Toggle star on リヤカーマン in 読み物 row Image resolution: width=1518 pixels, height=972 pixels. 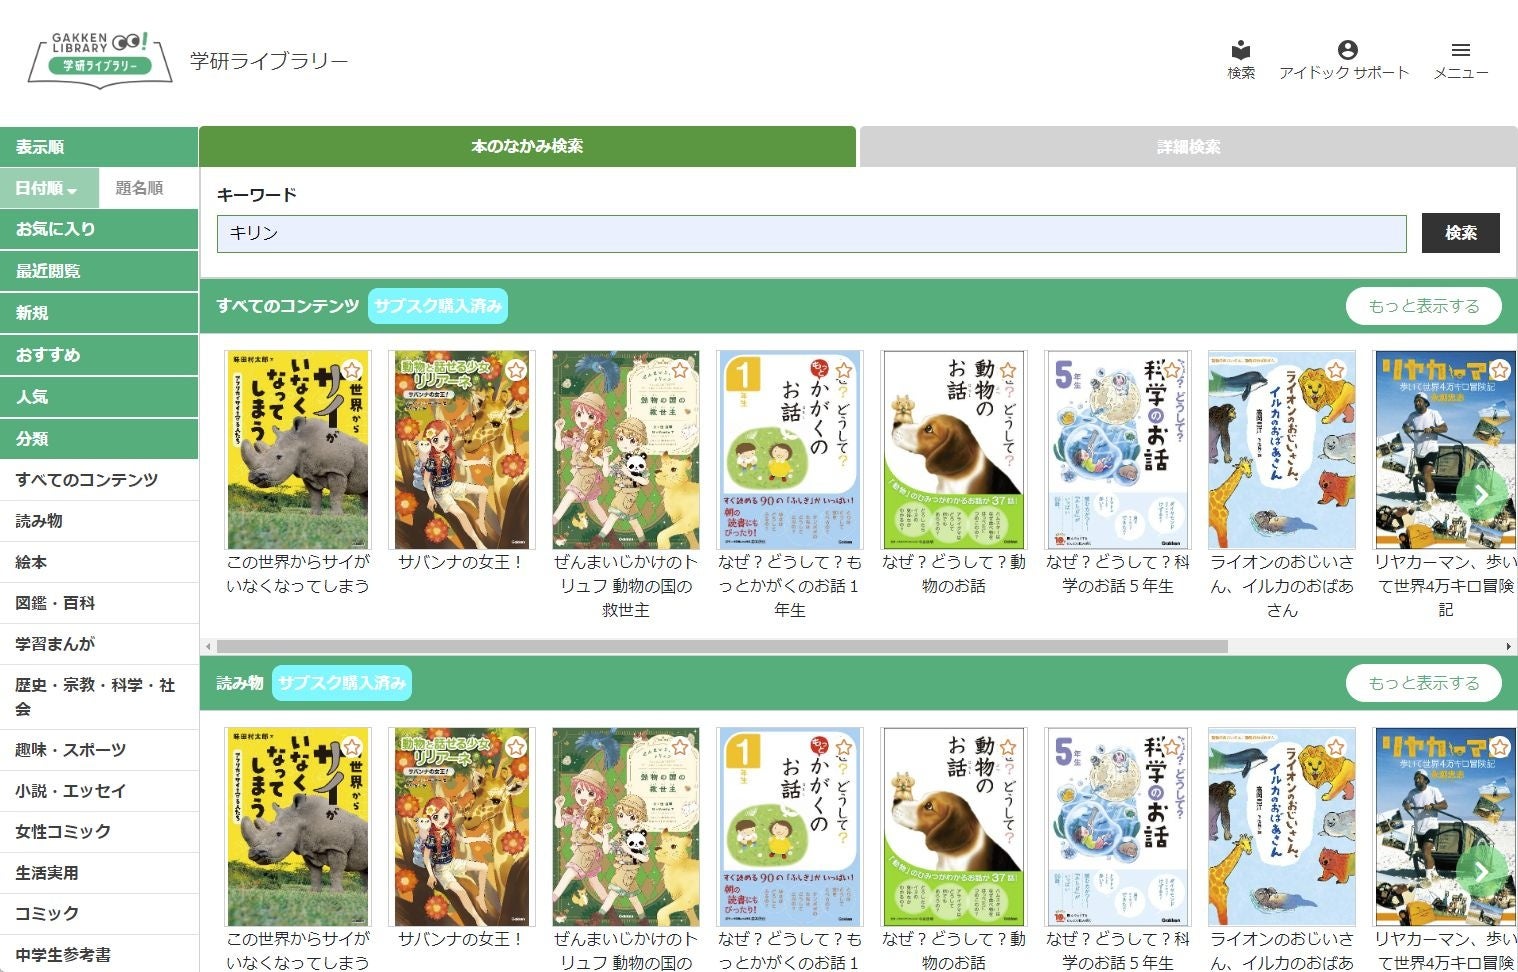point(1500,748)
